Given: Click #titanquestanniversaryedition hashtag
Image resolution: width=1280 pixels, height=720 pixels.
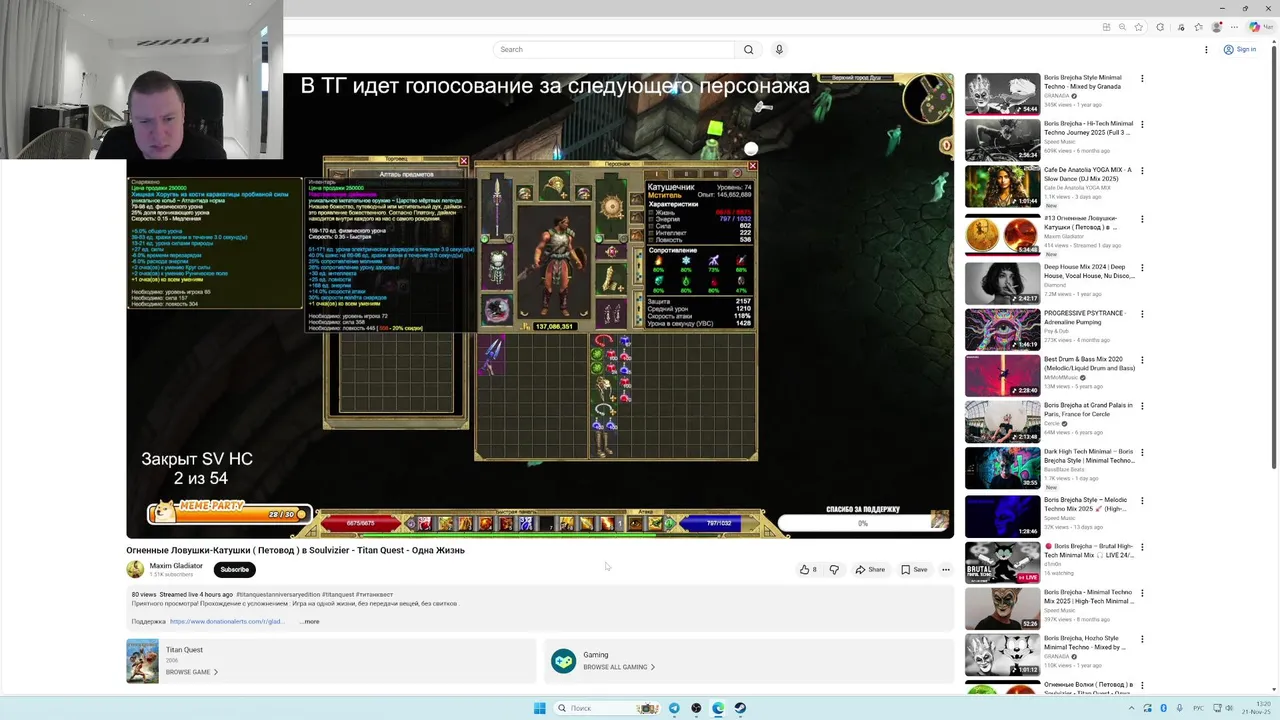Looking at the screenshot, I should [278, 595].
